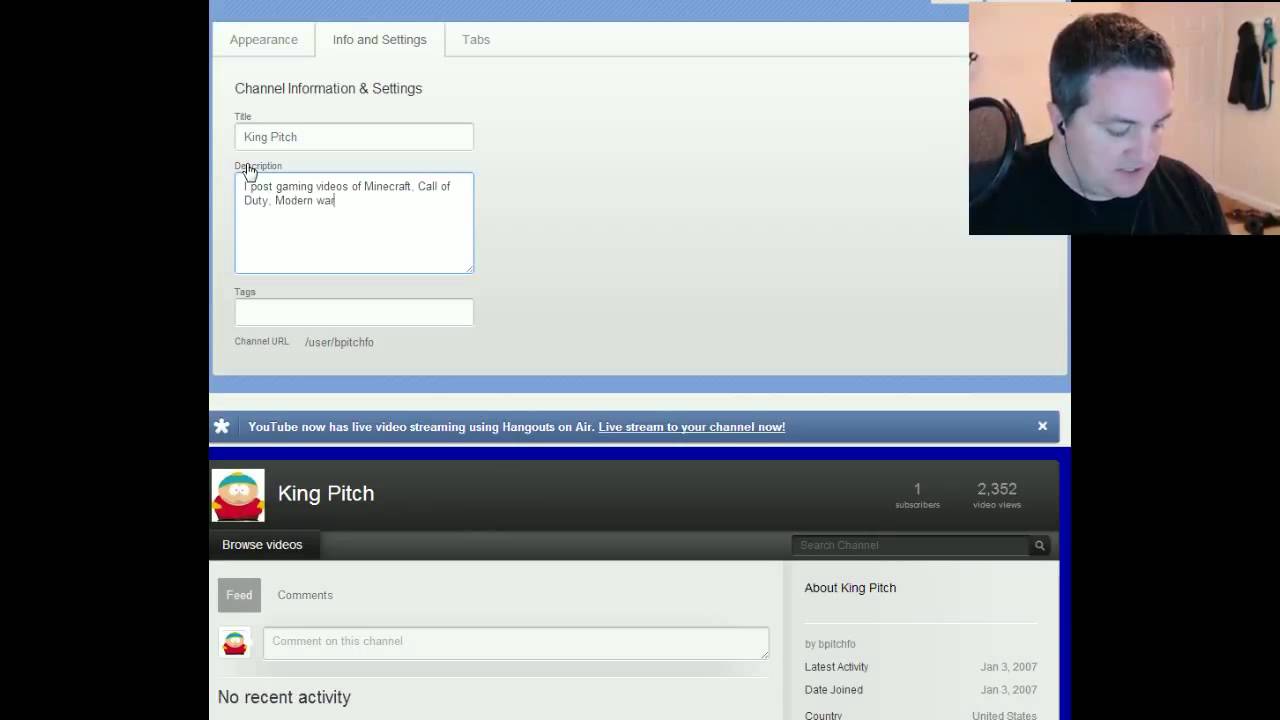Click inside the Description text area
Image resolution: width=1280 pixels, height=720 pixels.
(x=354, y=223)
